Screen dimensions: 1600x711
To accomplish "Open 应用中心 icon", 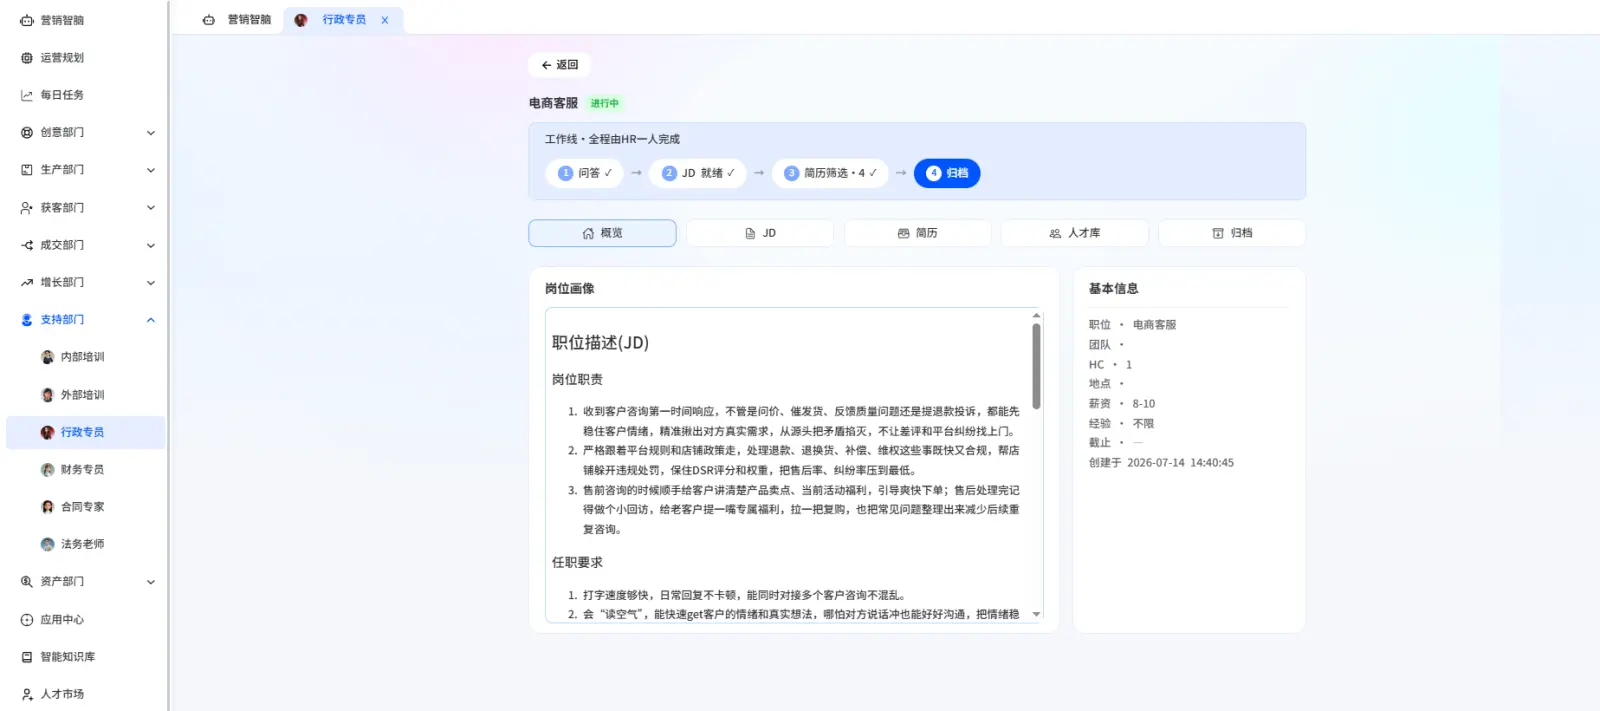I will (x=27, y=620).
